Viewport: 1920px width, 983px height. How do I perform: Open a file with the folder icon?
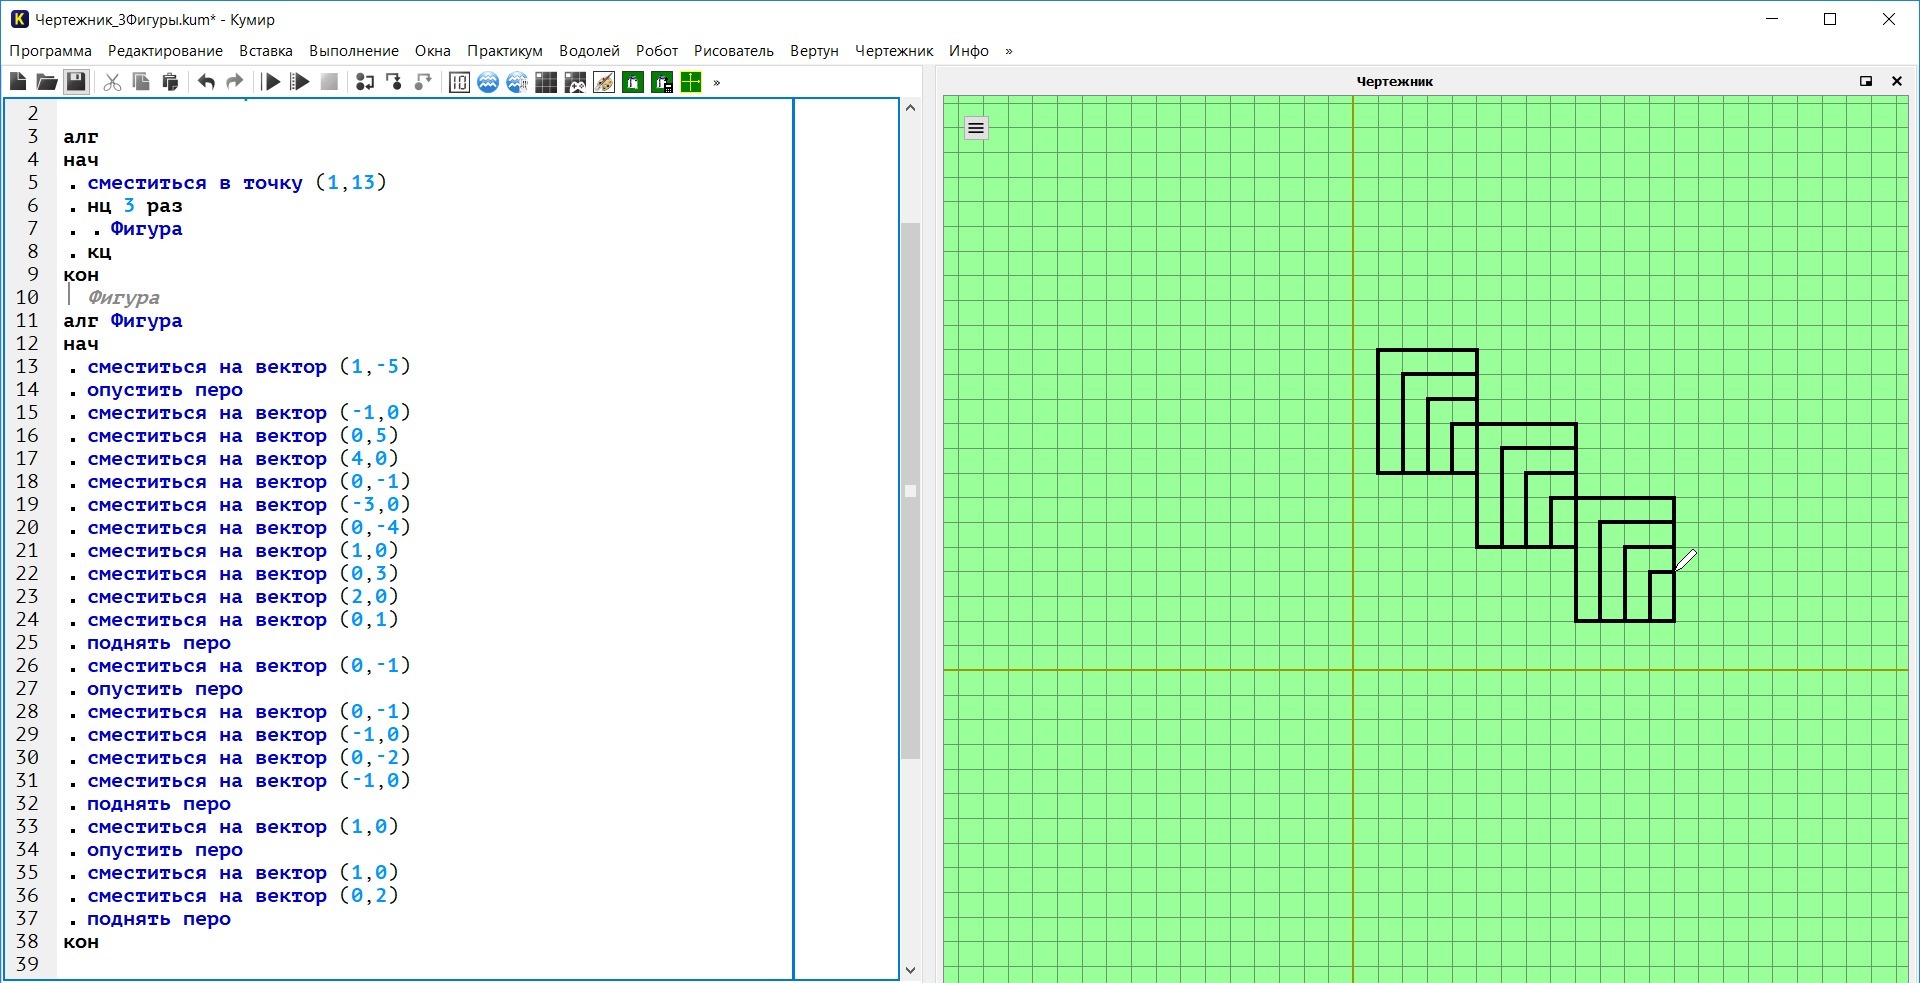46,82
